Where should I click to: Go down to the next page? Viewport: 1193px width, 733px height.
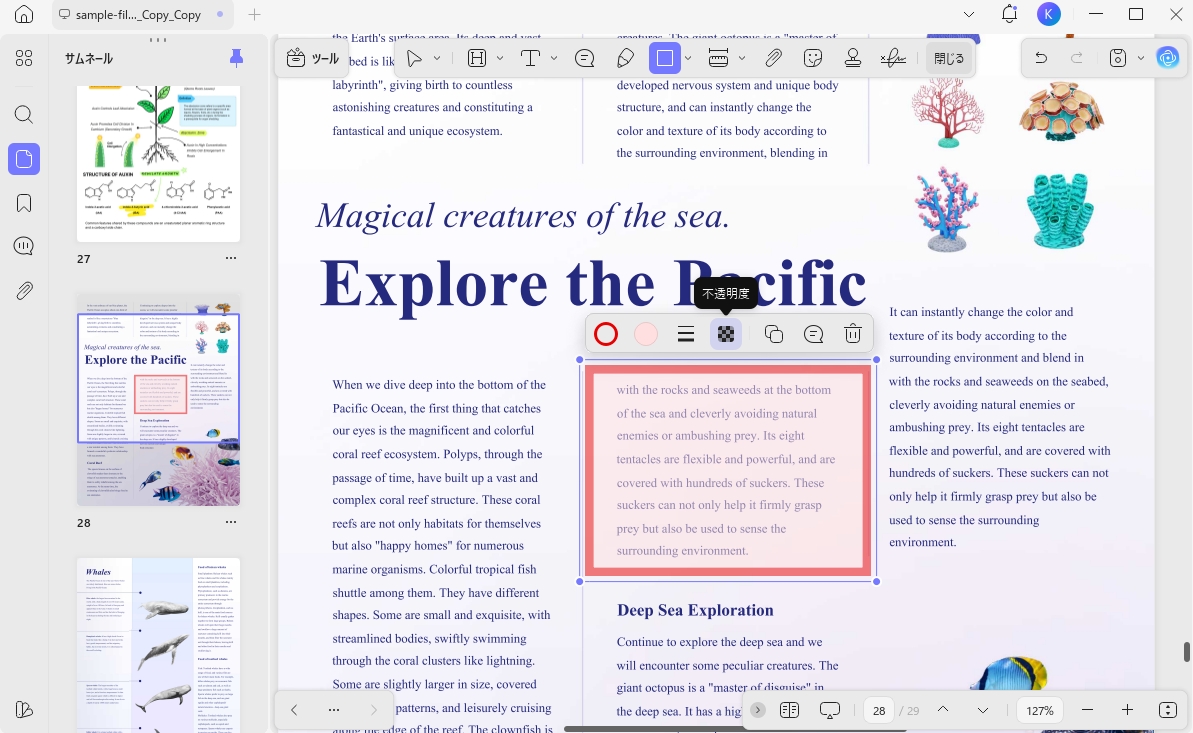(983, 710)
